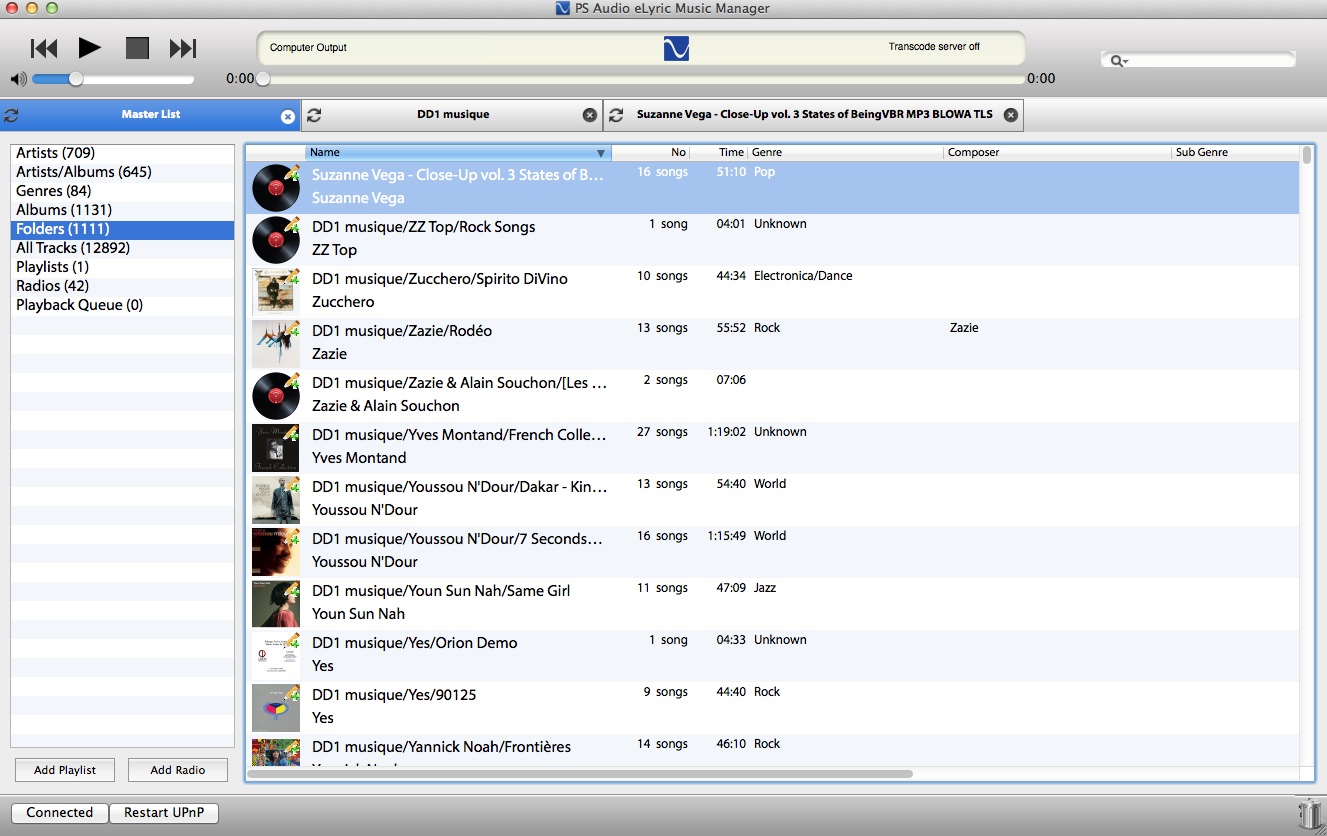1327x836 pixels.
Task: Click Youn Sun Nah Same Girl cover
Action: pos(276,603)
